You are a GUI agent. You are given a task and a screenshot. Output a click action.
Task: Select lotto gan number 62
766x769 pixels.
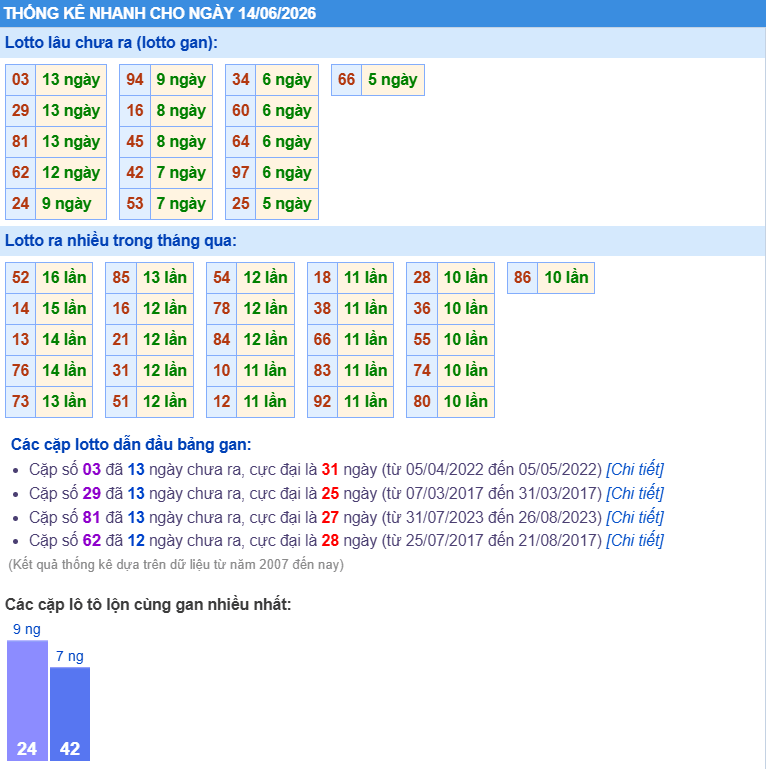[x=21, y=173]
